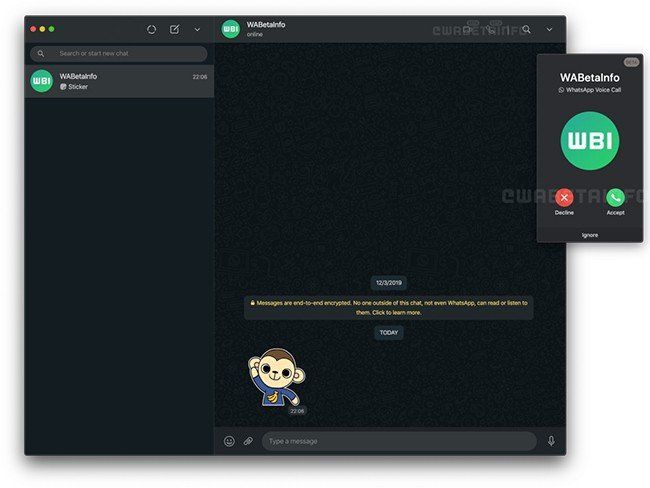This screenshot has height=488, width=650.
Task: Ignore the incoming call
Action: click(x=590, y=235)
